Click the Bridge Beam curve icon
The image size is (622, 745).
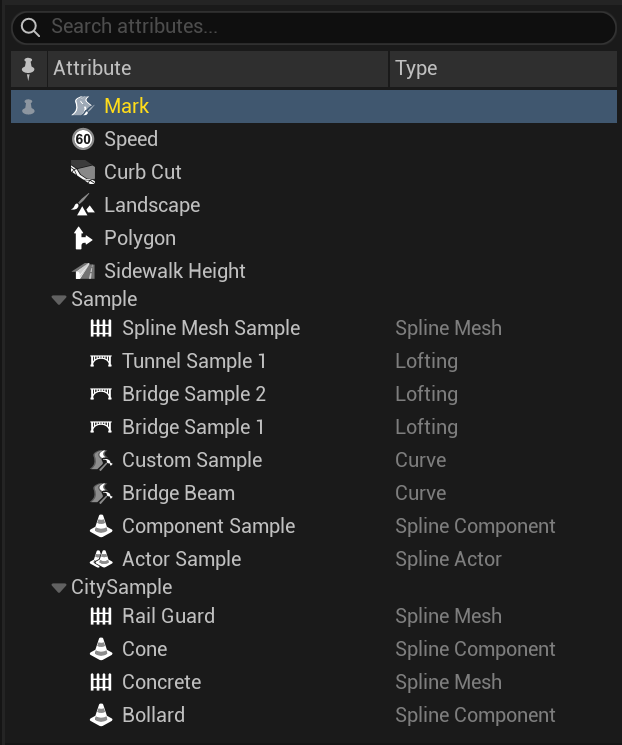[101, 493]
